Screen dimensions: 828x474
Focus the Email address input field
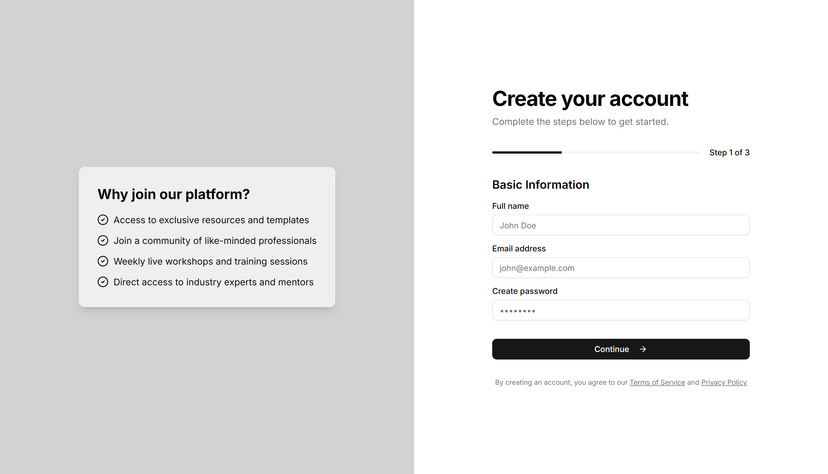620,268
